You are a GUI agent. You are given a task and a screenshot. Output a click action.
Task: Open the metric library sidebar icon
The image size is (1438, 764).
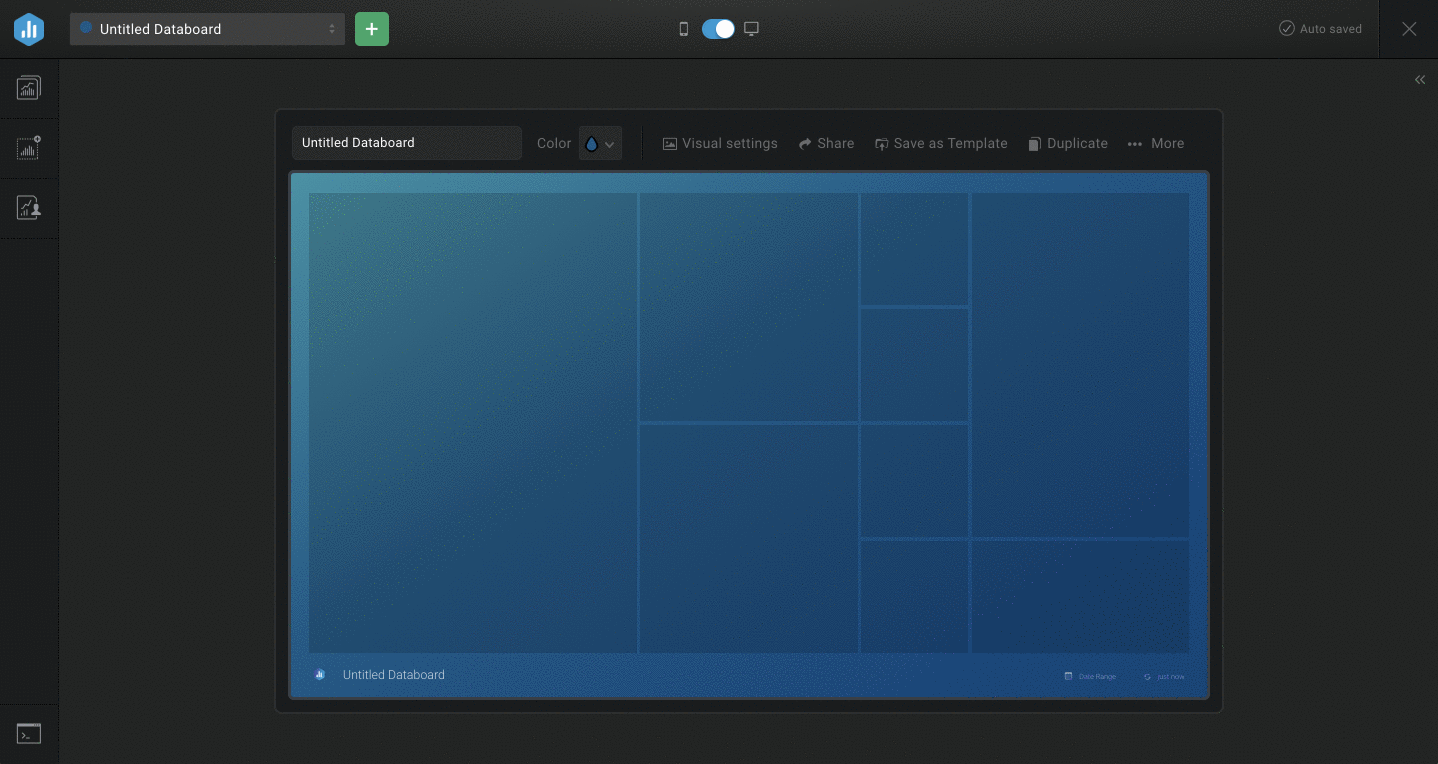29,88
